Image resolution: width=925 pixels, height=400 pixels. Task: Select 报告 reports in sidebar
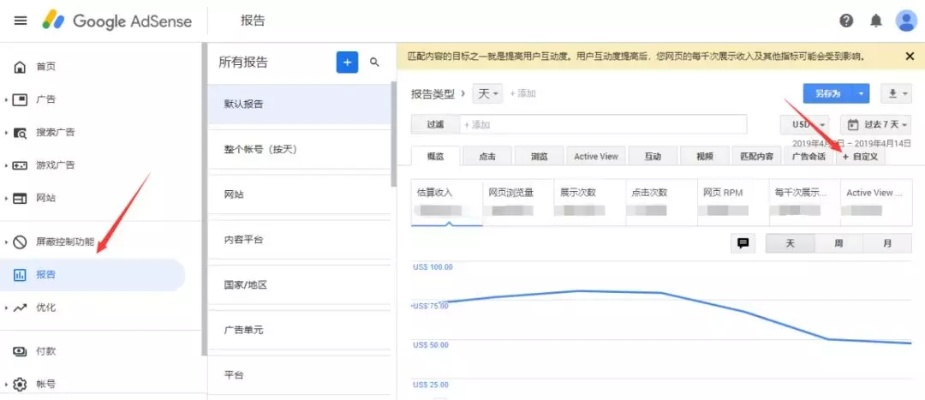(x=93, y=274)
